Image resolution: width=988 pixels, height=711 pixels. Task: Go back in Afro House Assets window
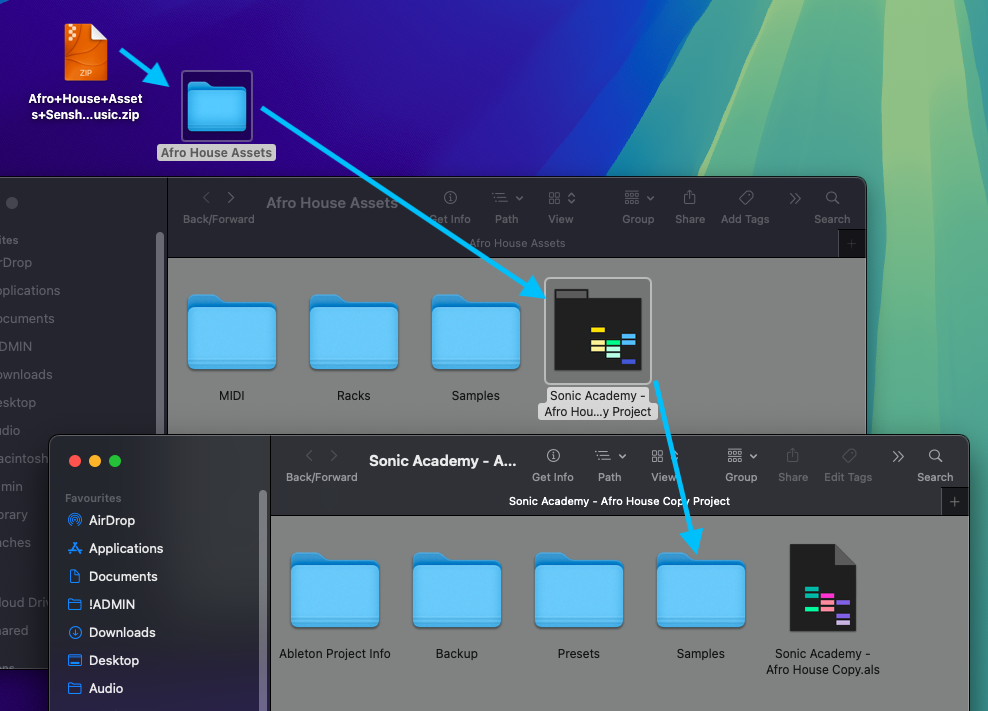pyautogui.click(x=207, y=198)
